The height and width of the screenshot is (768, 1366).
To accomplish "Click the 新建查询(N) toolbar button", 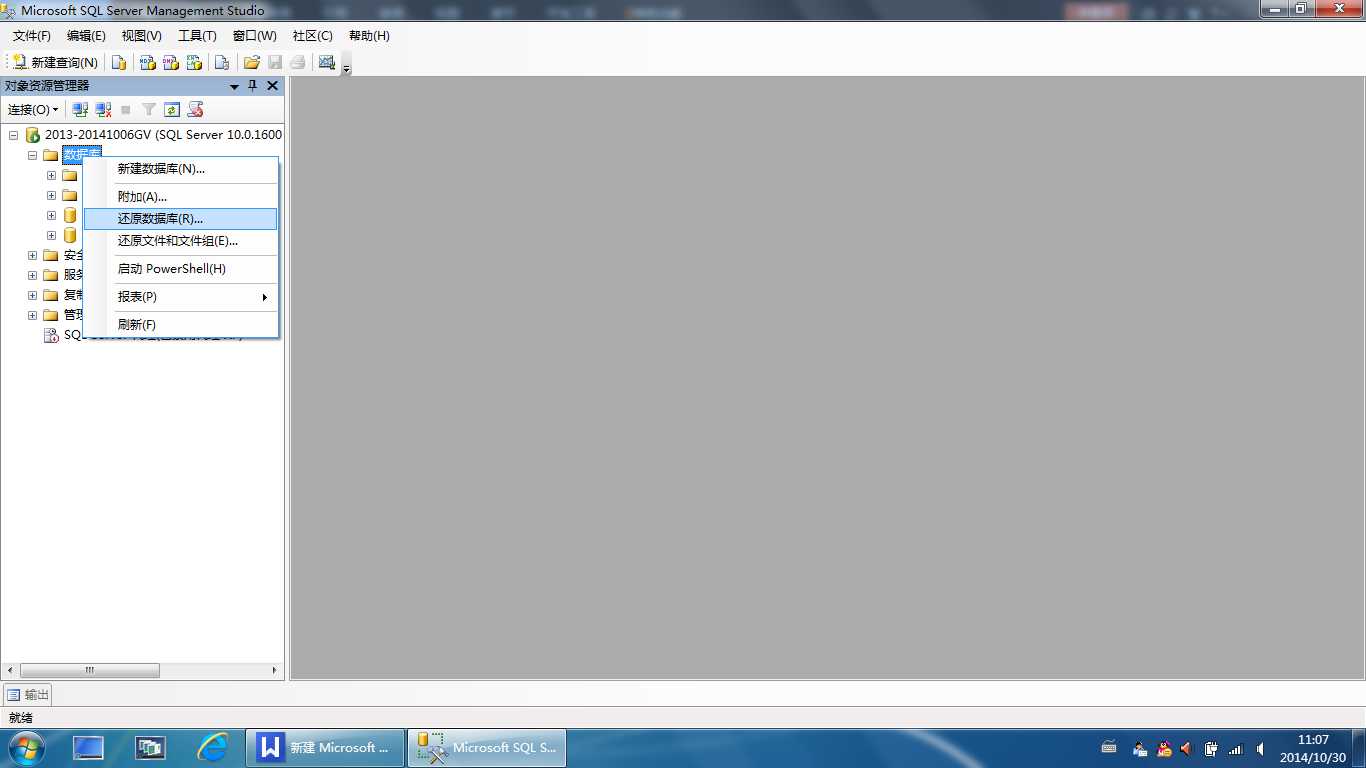I will [55, 62].
